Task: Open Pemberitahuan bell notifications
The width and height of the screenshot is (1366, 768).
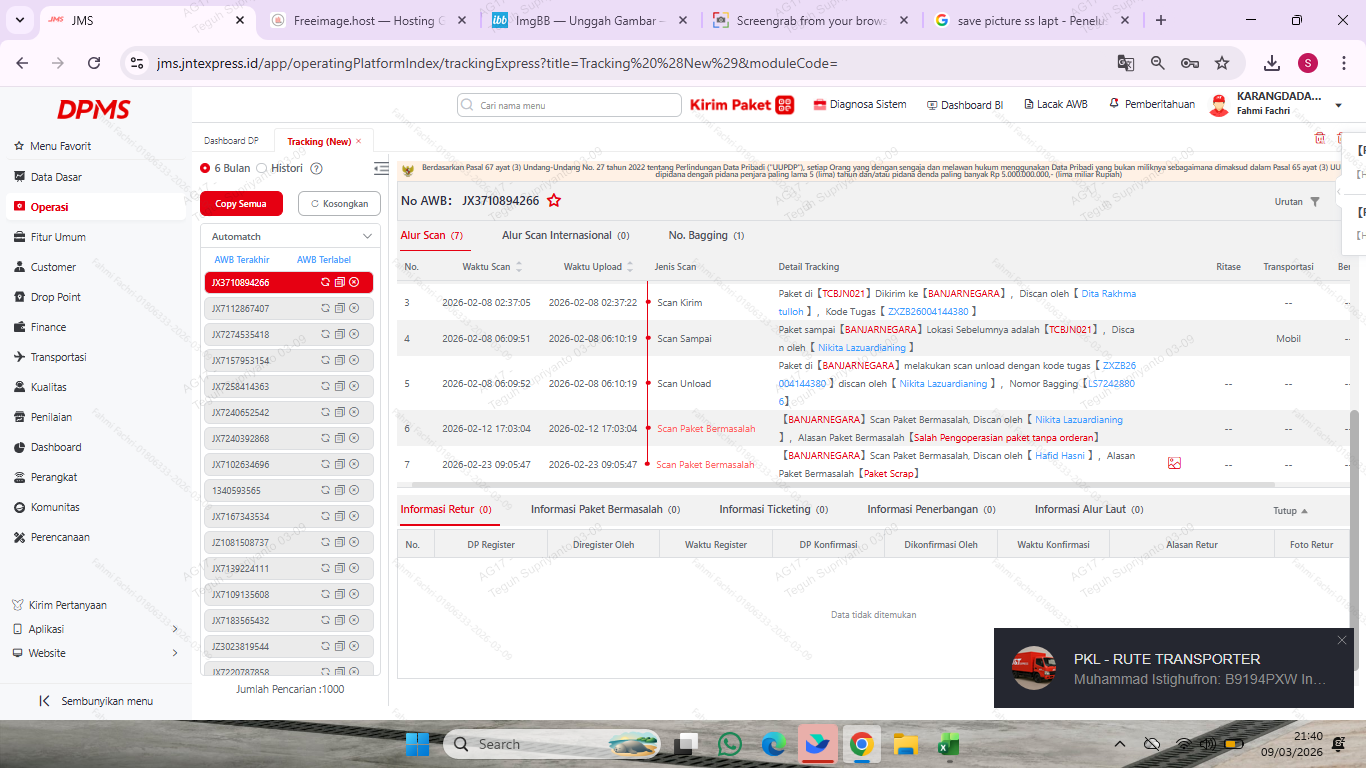Action: pyautogui.click(x=1114, y=104)
